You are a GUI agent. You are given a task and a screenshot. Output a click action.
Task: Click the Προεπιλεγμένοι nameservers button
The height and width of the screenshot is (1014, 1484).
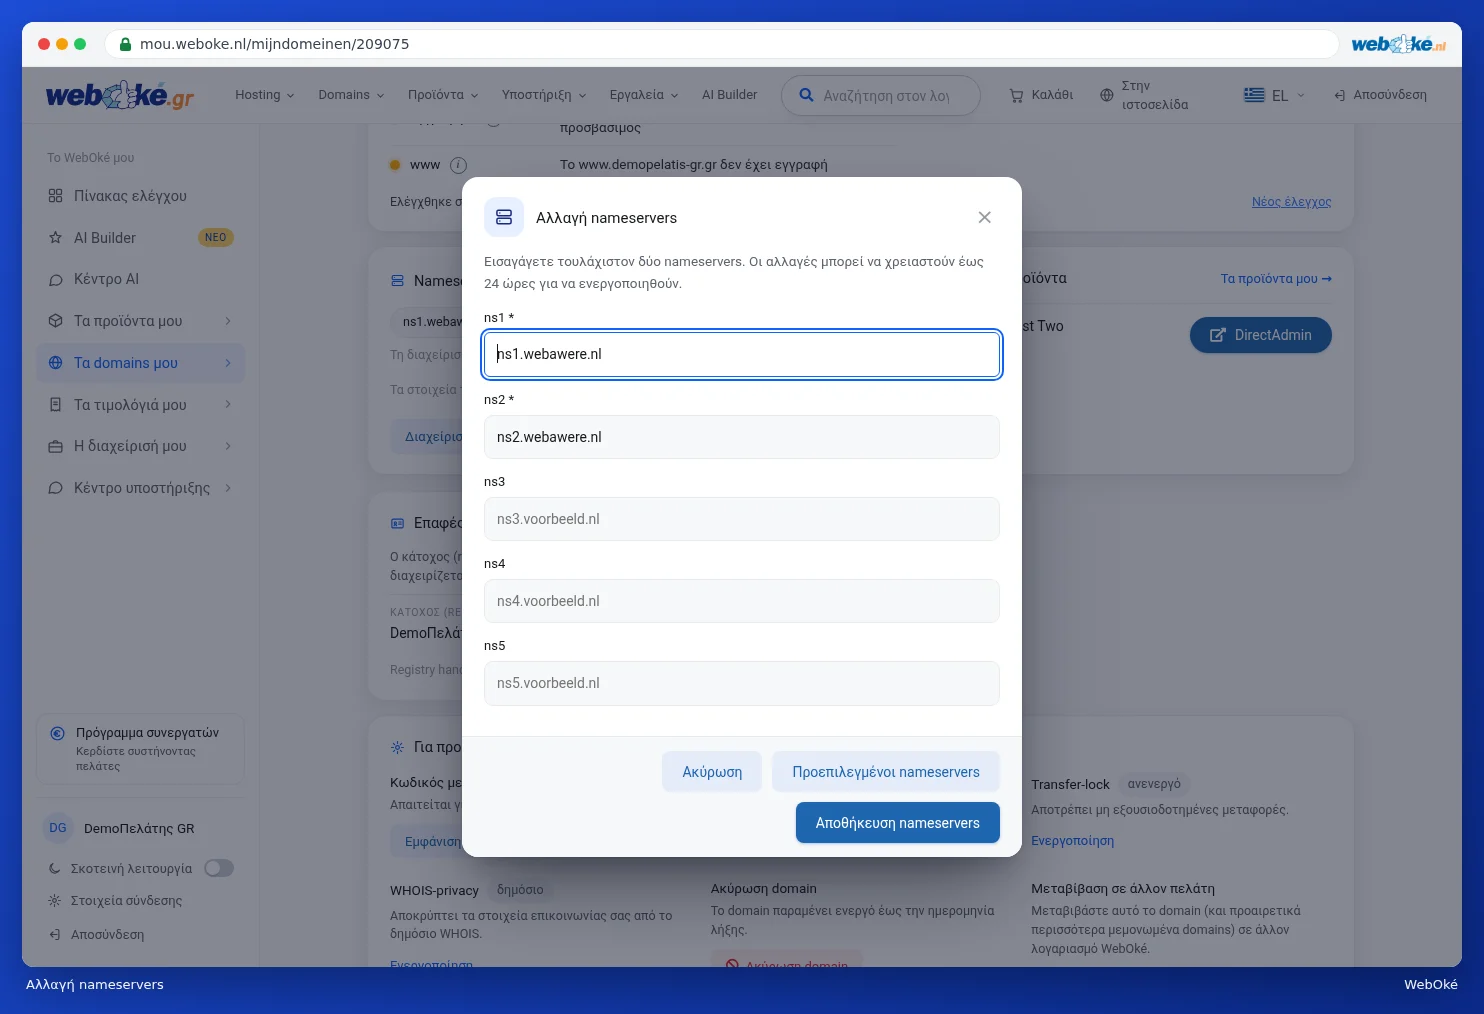886,772
